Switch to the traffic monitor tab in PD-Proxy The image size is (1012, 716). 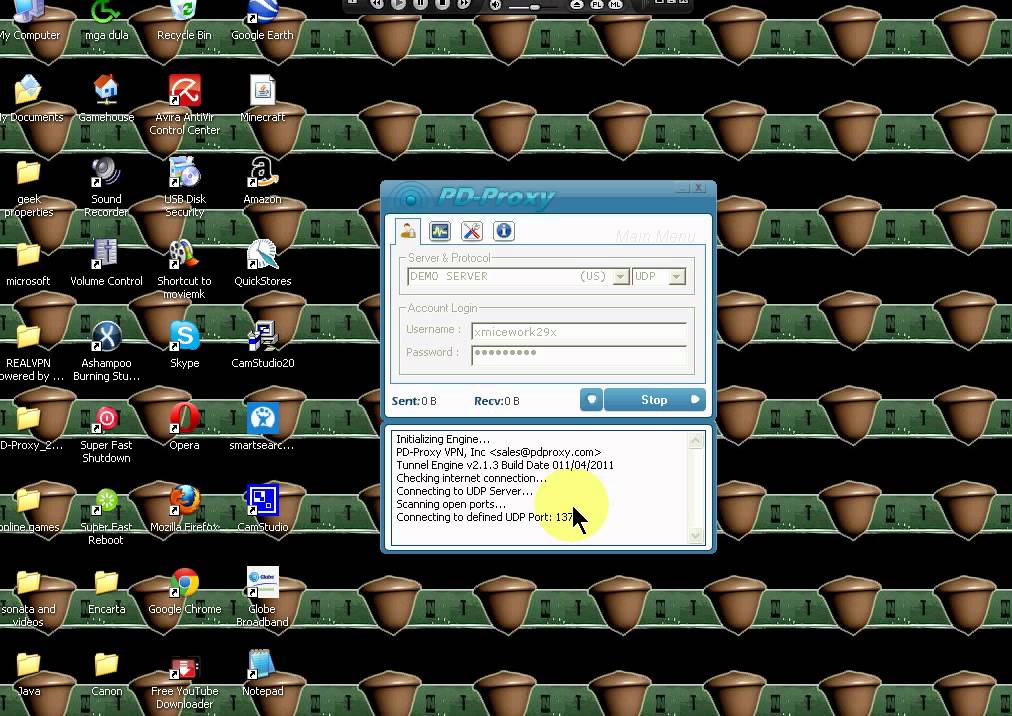[x=440, y=230]
